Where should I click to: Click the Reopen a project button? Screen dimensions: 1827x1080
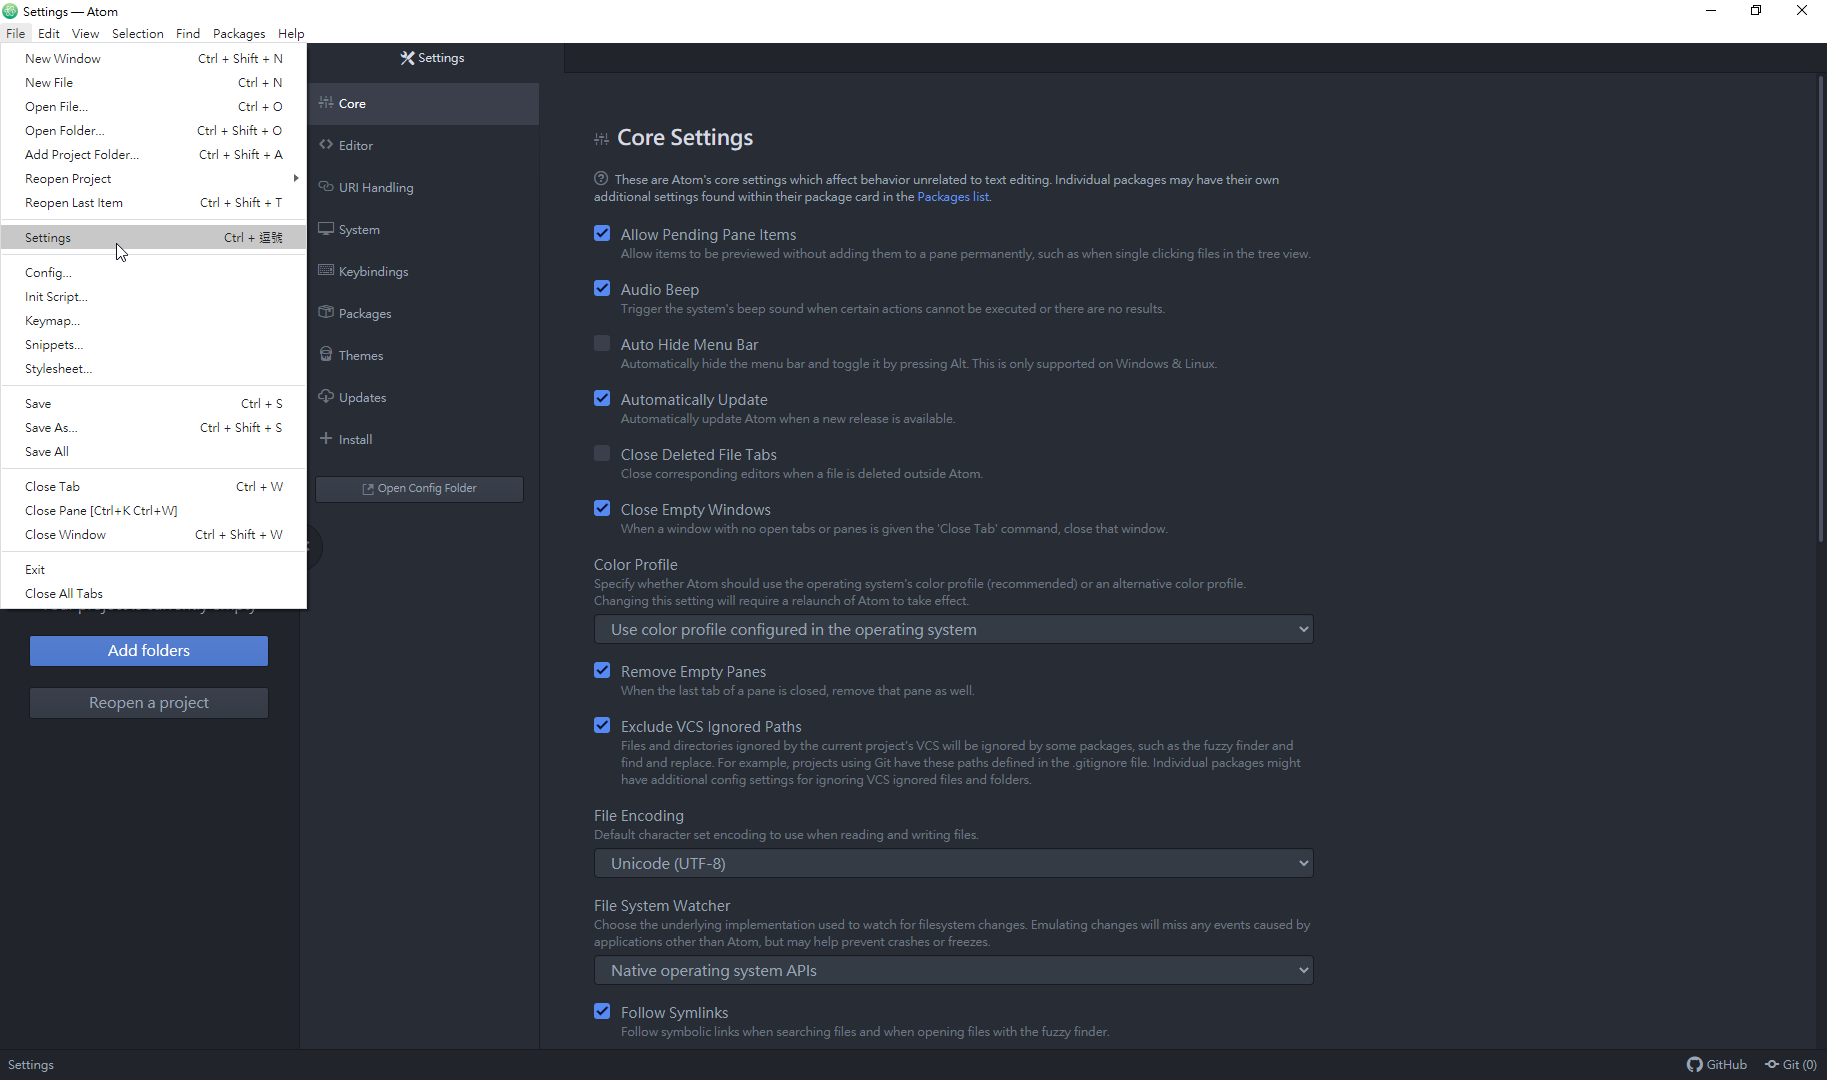click(149, 702)
